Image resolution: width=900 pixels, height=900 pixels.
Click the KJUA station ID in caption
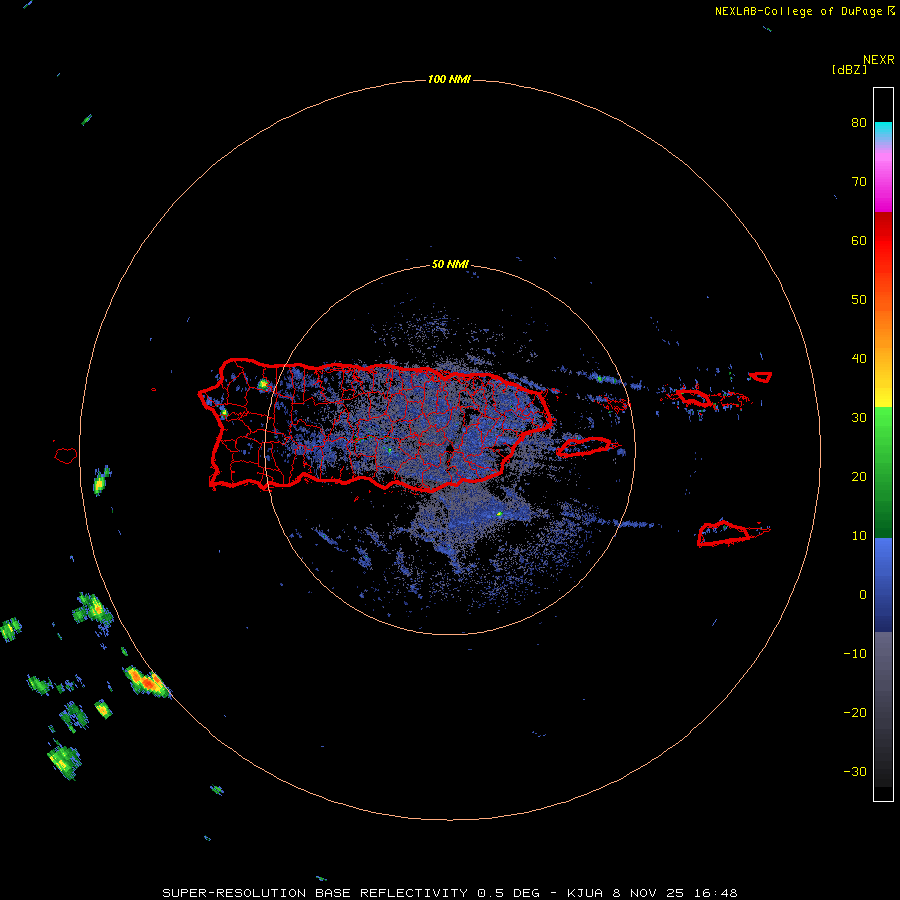(x=587, y=893)
